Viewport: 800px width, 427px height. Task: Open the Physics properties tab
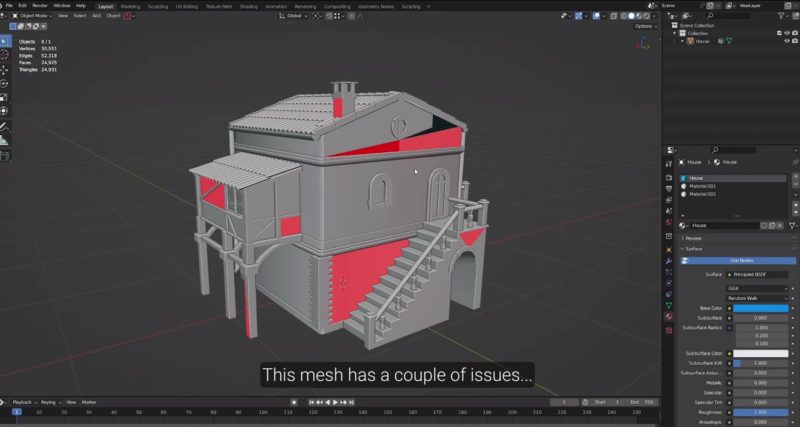coord(669,283)
